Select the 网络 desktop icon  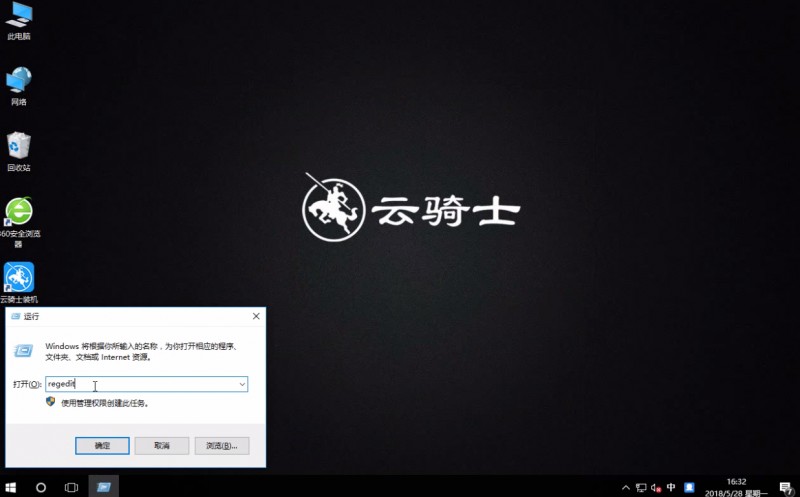(19, 86)
